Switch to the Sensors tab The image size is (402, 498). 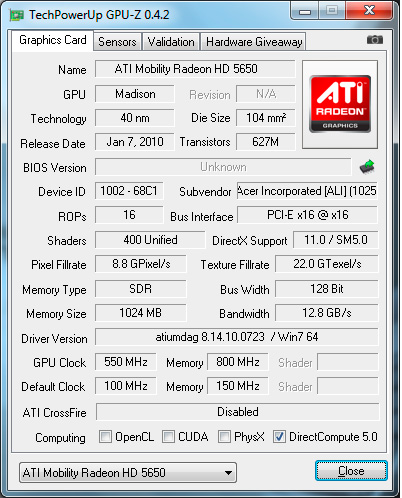pyautogui.click(x=117, y=42)
